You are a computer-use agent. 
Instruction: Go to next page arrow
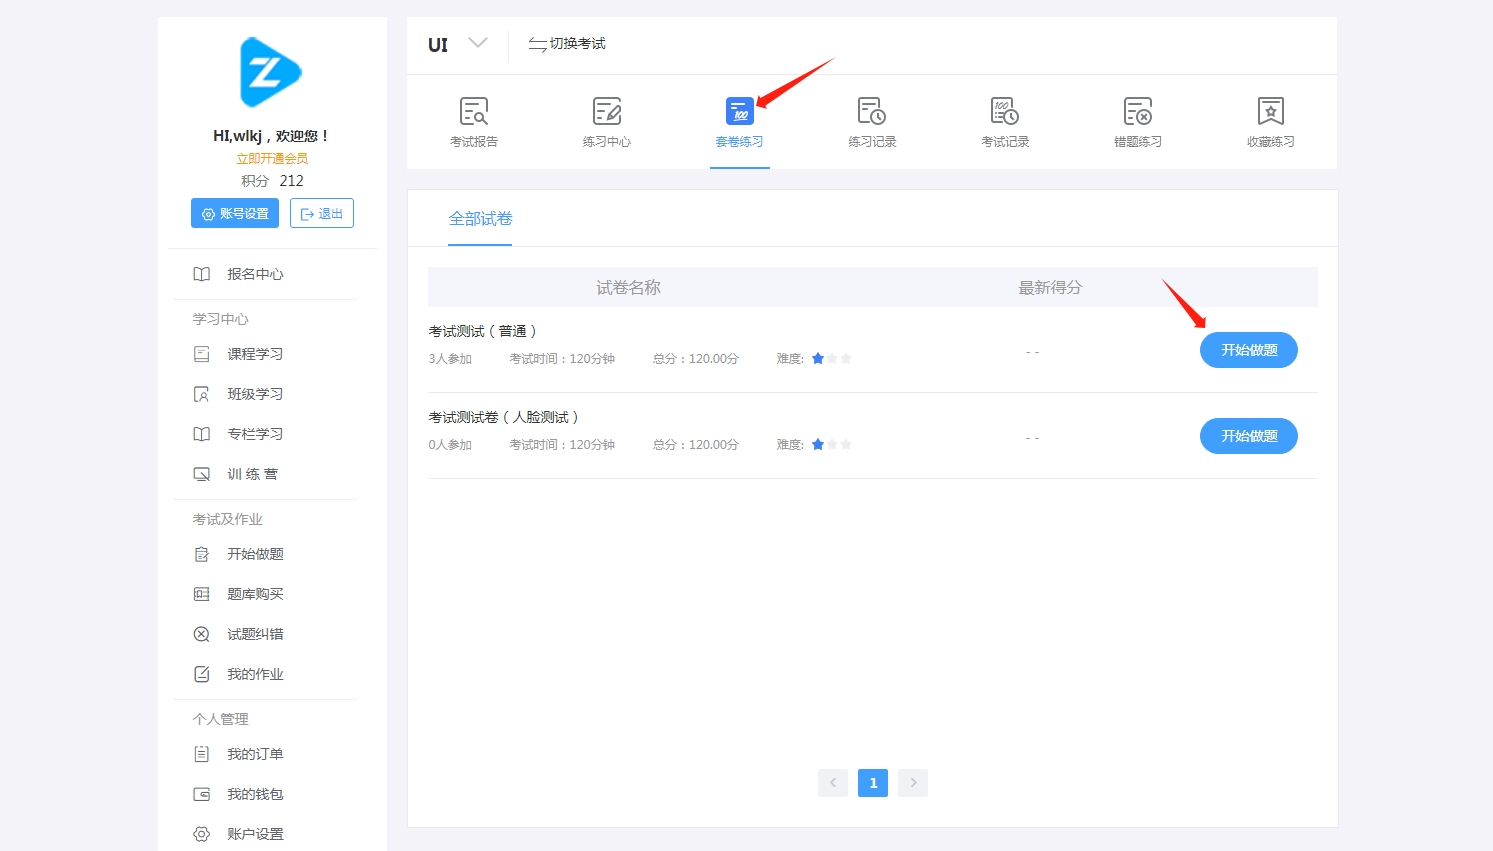click(913, 783)
